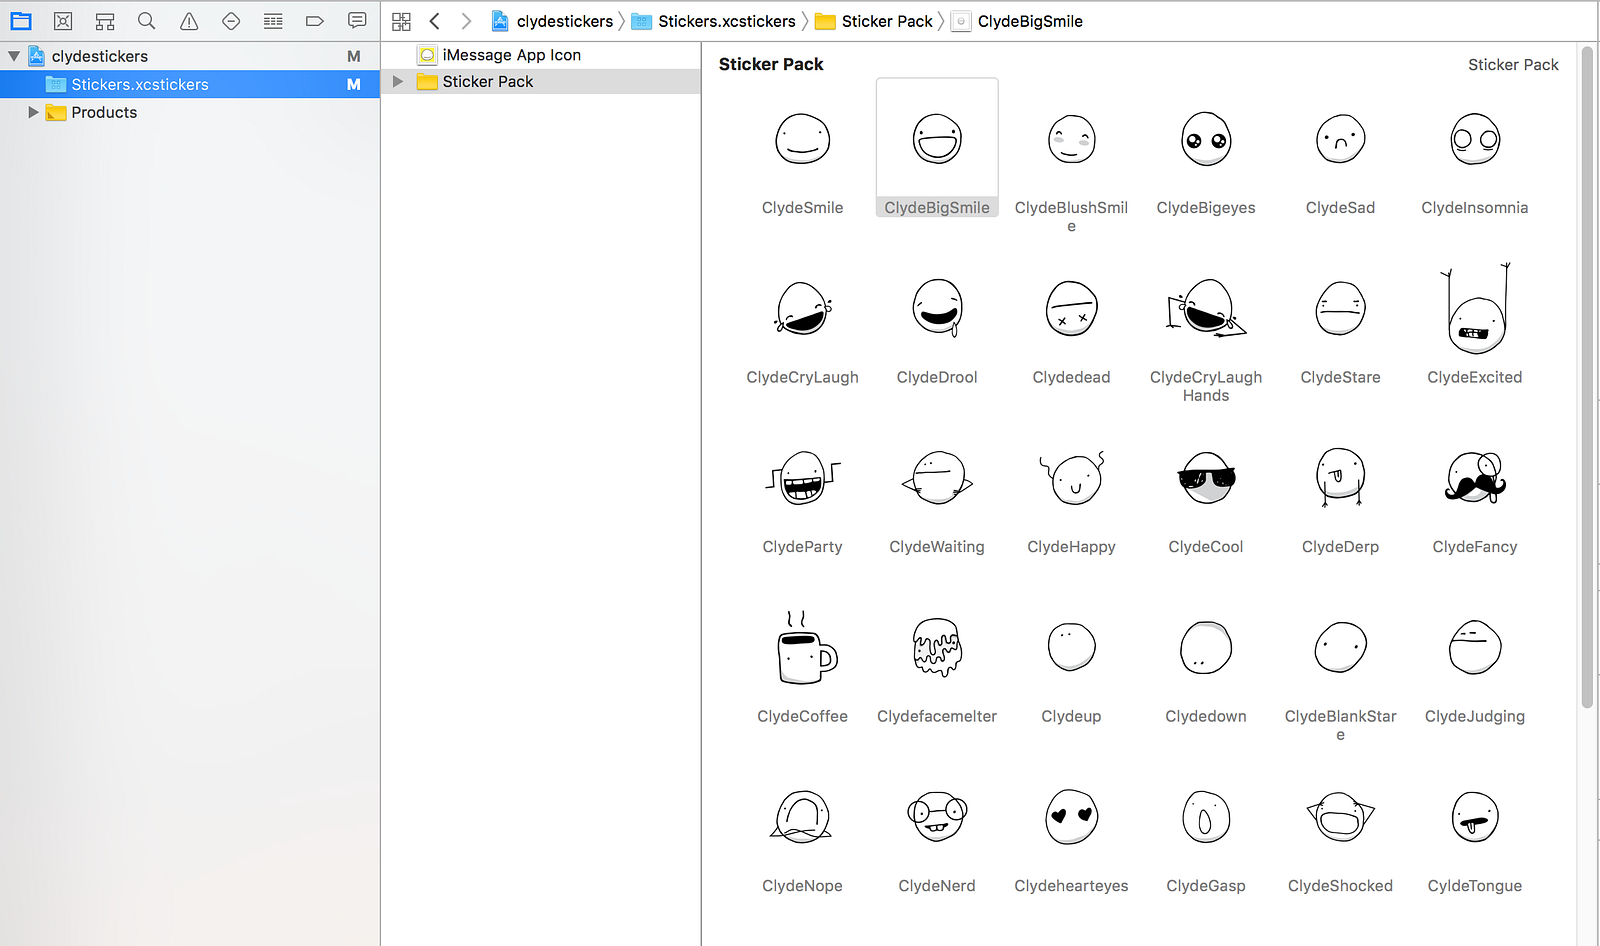The image size is (1600, 946).
Task: Click clydestickers in the jump bar
Action: pos(552,21)
